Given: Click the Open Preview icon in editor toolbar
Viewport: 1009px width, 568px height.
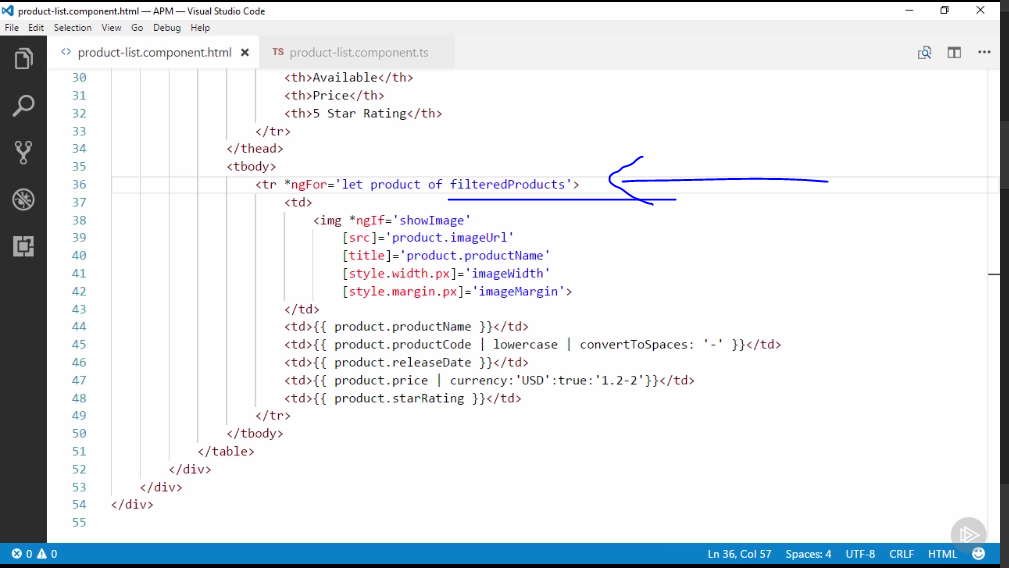Looking at the screenshot, I should coord(924,53).
